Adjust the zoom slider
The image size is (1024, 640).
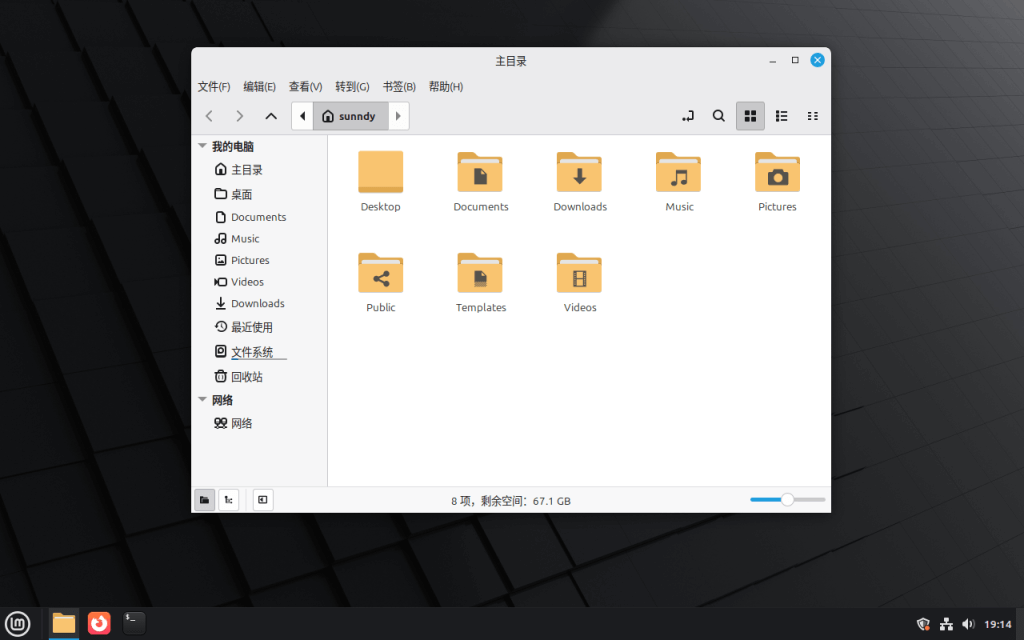[x=788, y=500]
